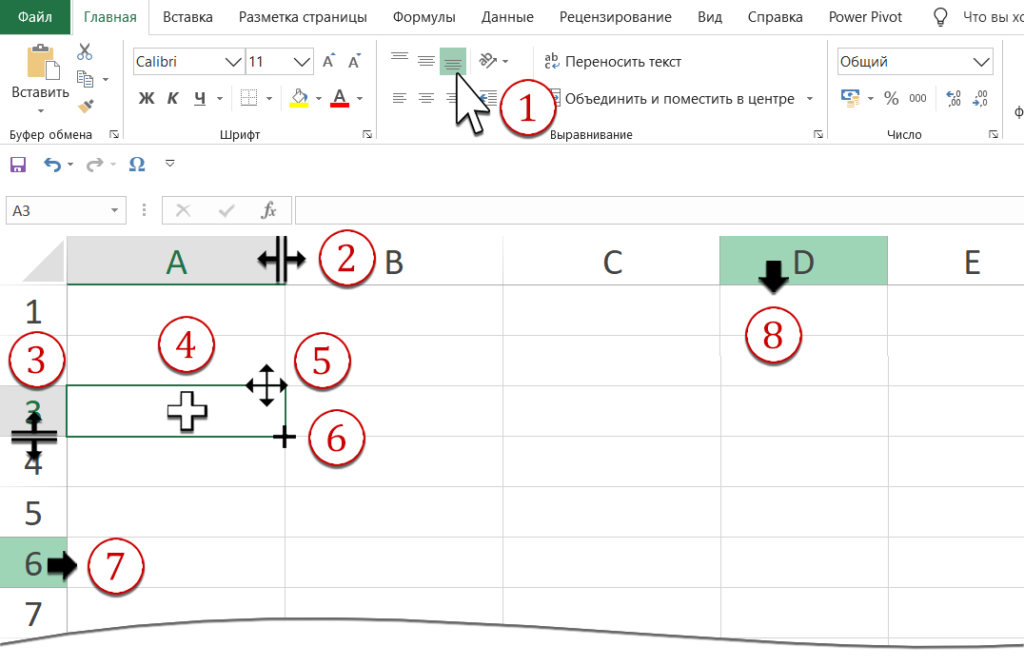This screenshot has width=1024, height=666.
Task: Select column C header
Action: (612, 261)
